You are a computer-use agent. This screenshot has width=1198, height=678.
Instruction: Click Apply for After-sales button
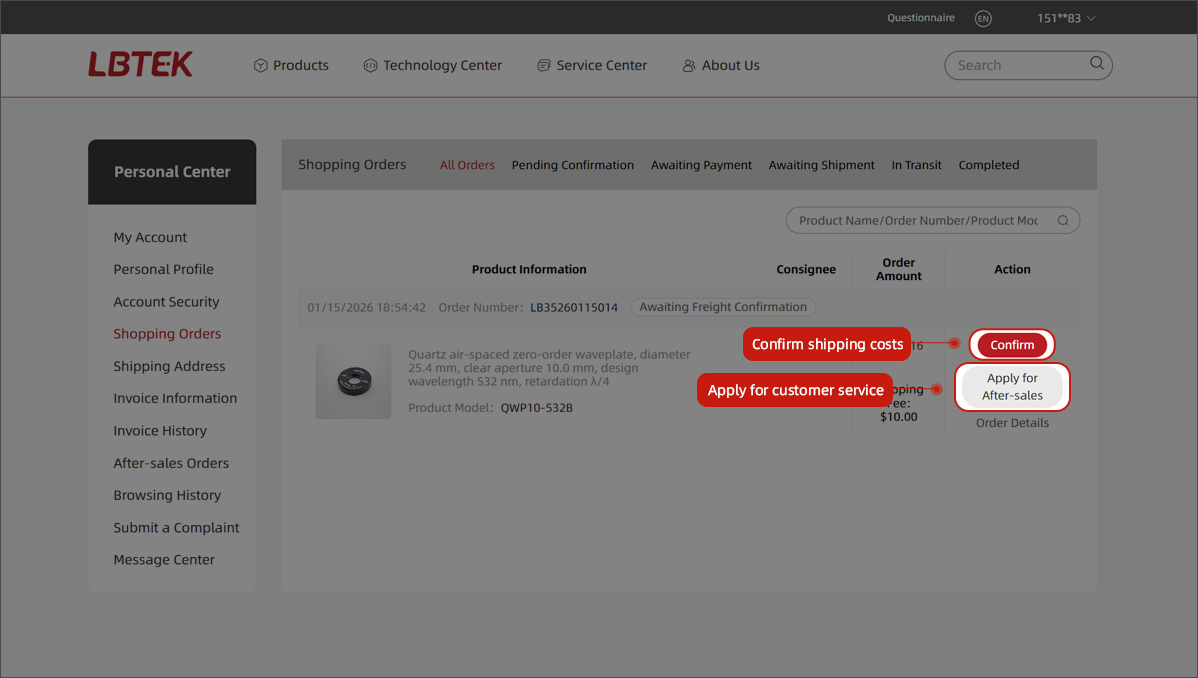click(1012, 387)
